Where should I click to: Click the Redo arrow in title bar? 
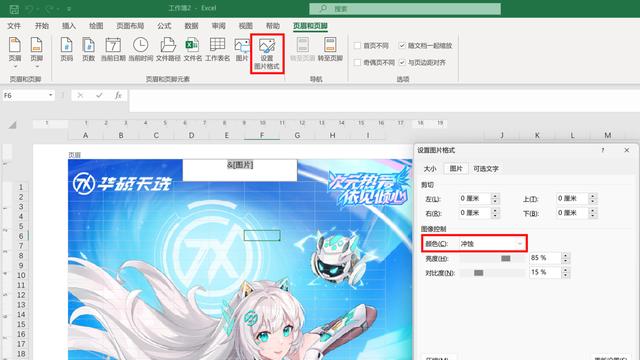(49, 9)
